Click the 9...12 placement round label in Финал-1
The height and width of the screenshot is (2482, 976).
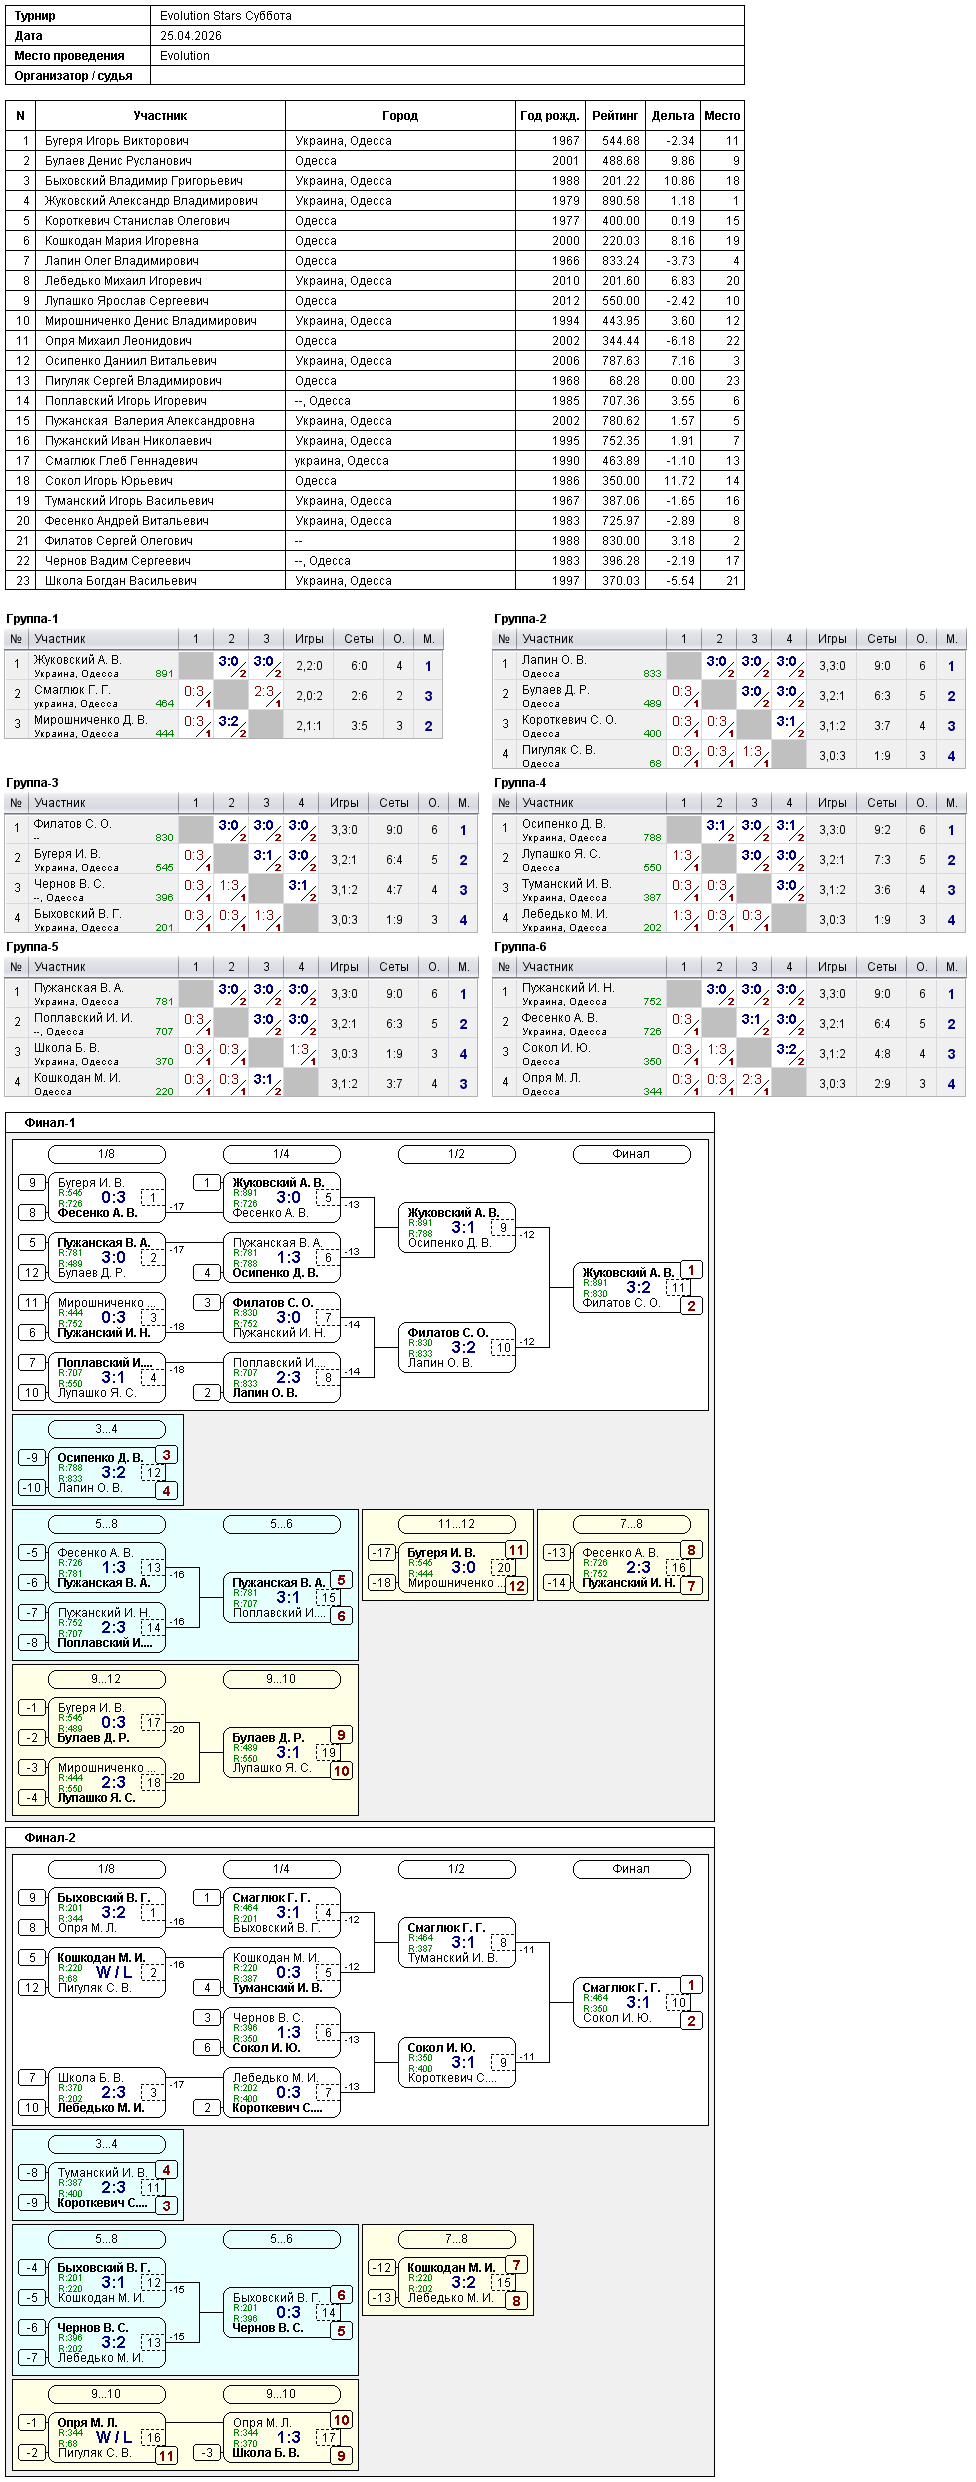107,1679
